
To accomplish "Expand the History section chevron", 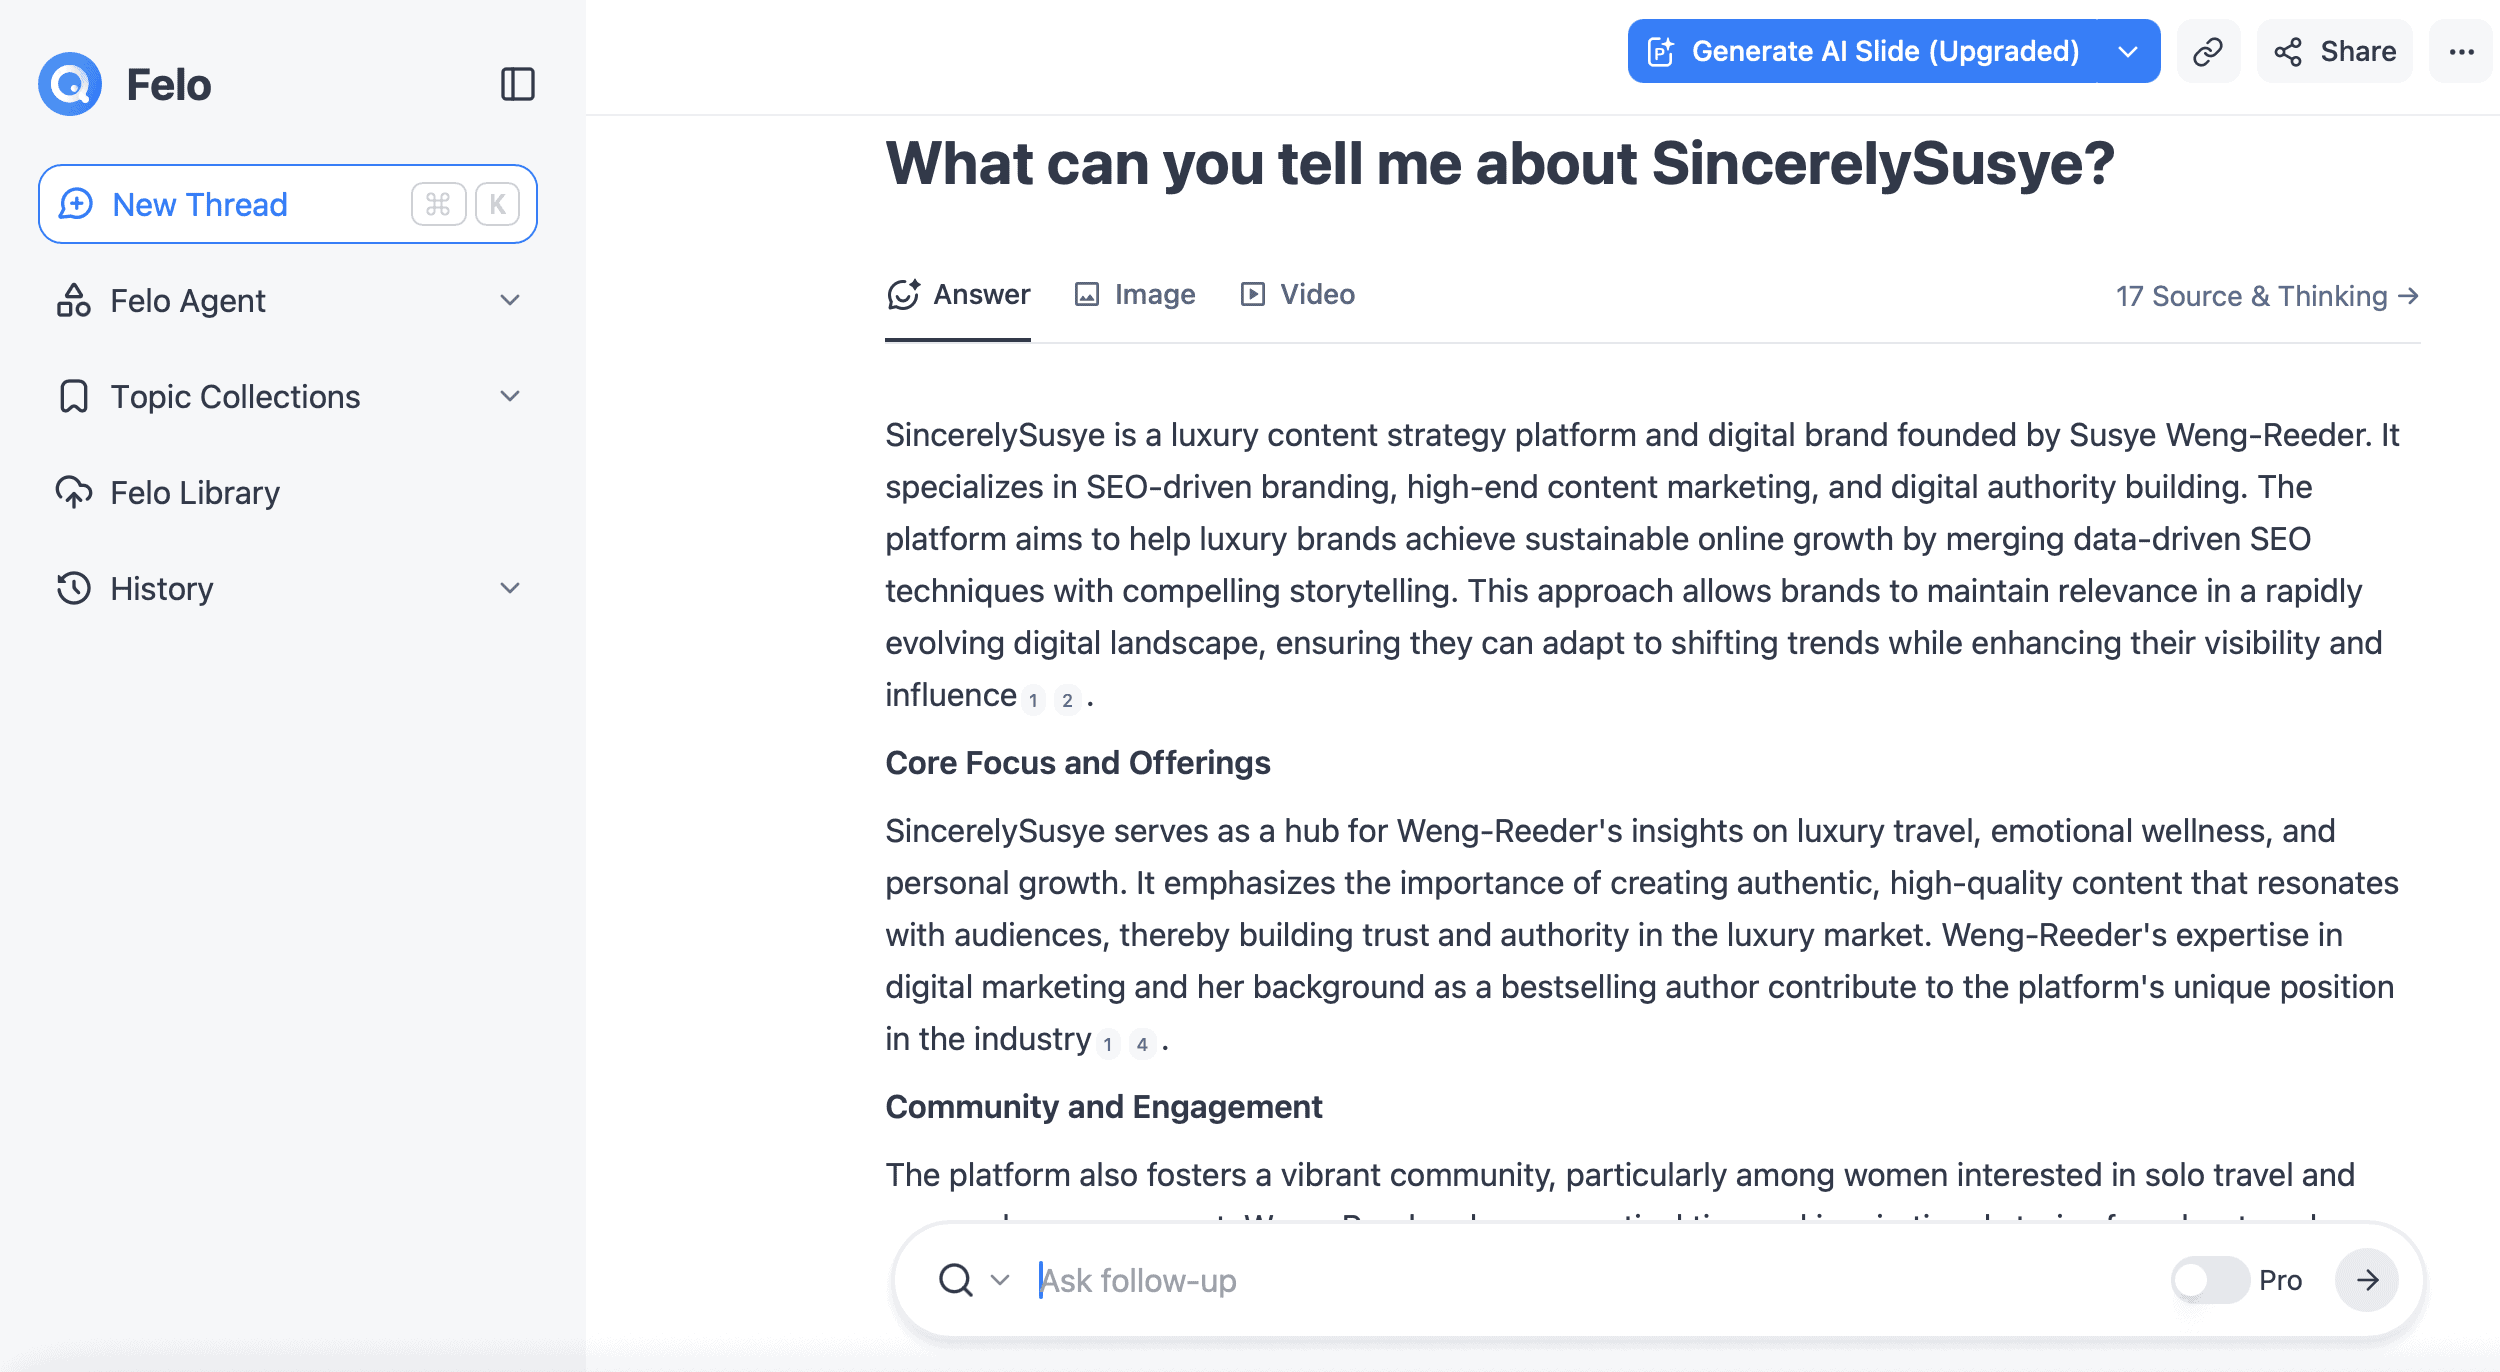I will (510, 588).
